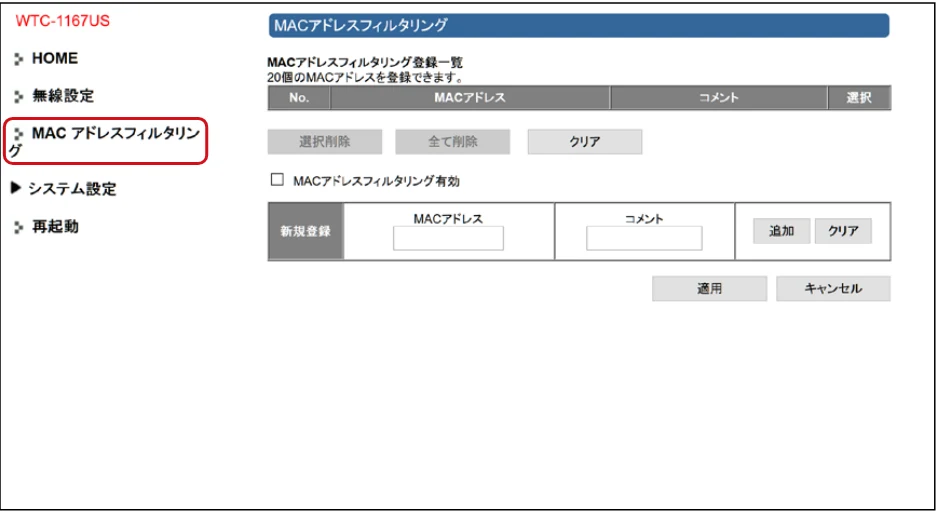The width and height of the screenshot is (938, 513).
Task: Click the 全て削除 button
Action: coord(453,142)
